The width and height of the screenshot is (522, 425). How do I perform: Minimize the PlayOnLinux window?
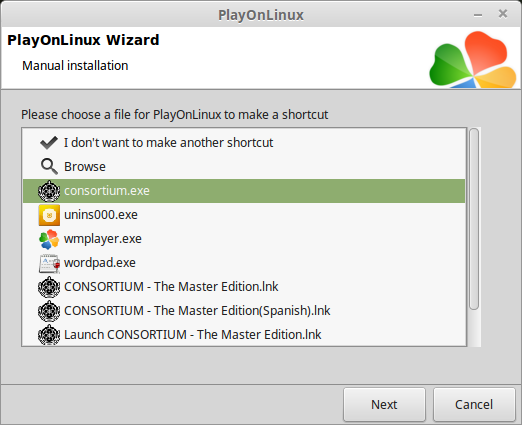coord(478,15)
